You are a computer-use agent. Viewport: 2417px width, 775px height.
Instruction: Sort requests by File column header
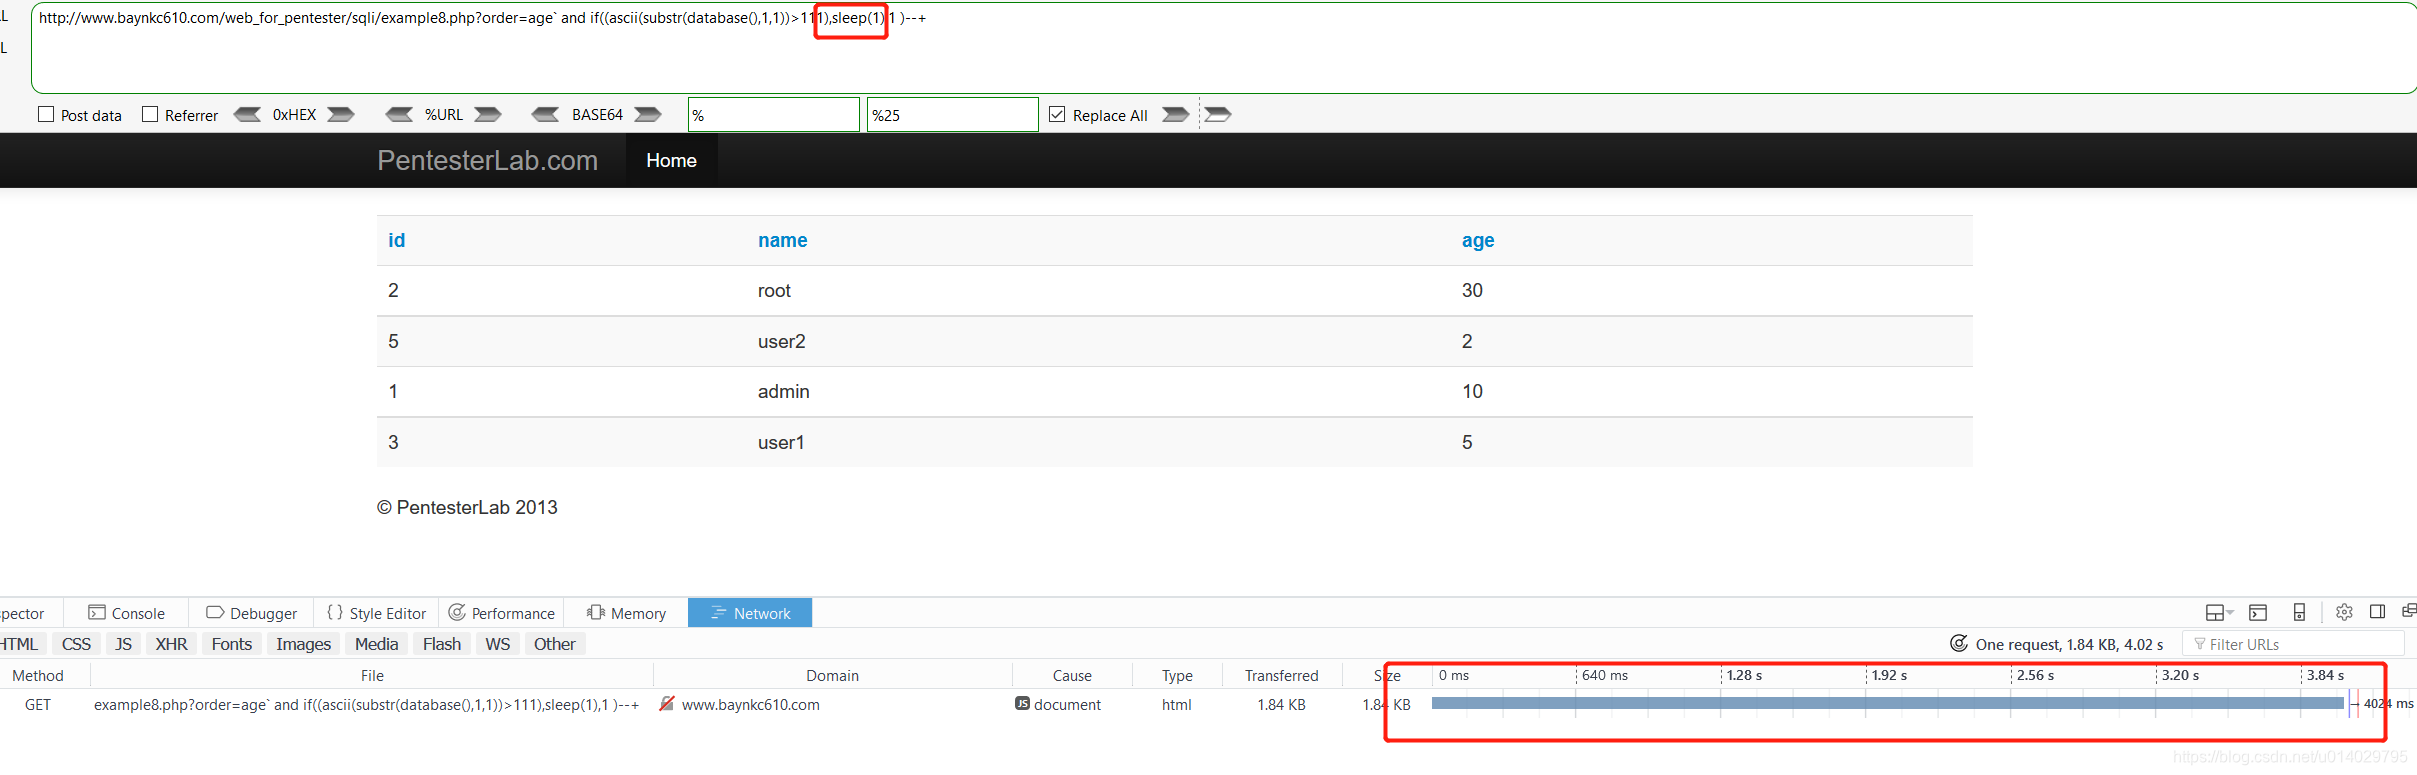click(x=372, y=675)
